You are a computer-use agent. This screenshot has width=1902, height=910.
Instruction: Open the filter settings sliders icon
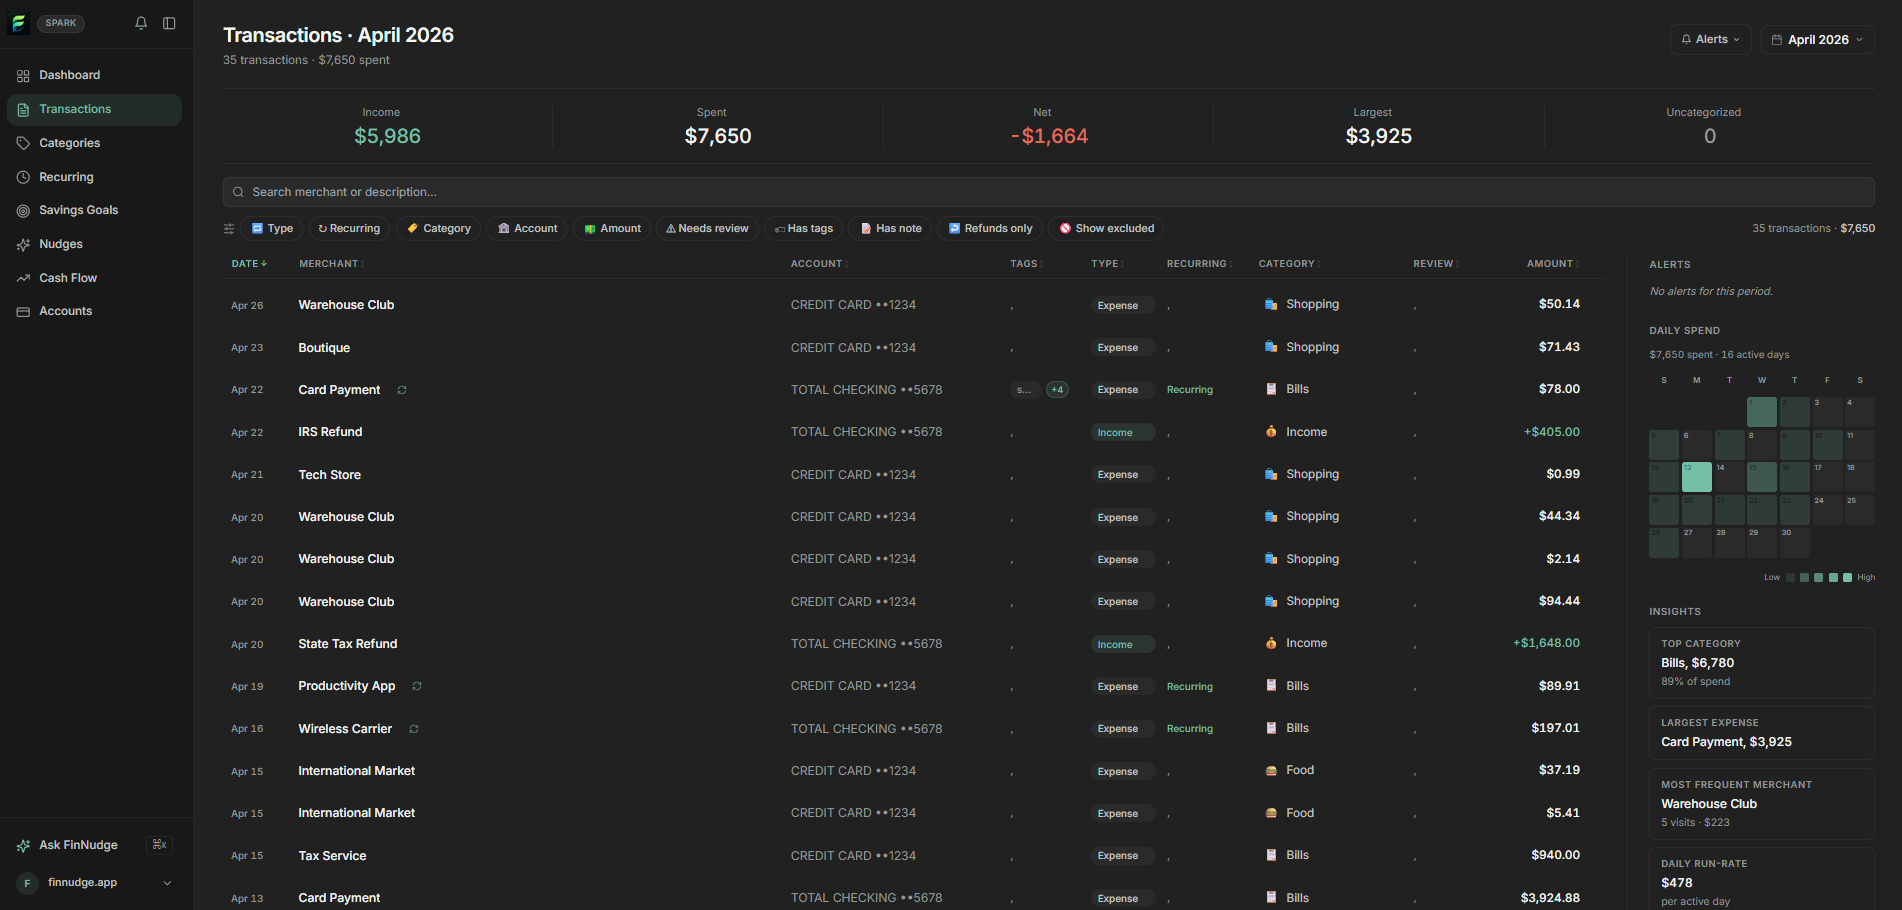pos(229,229)
